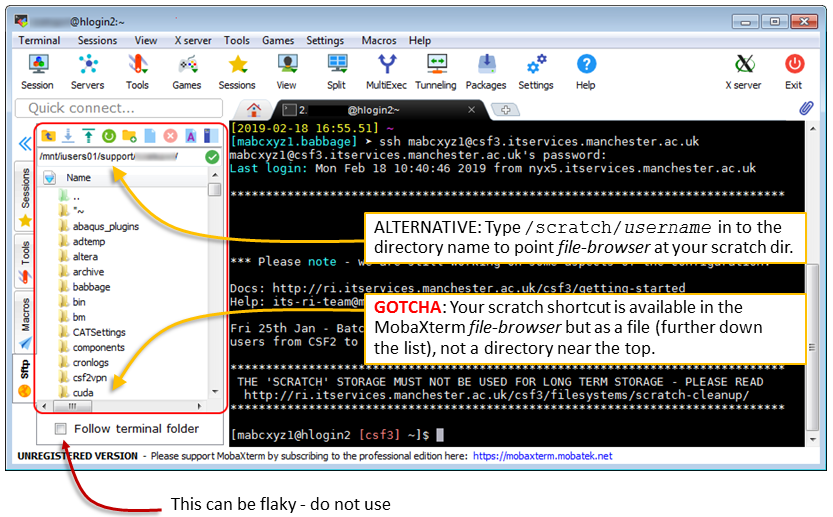Open a new terminal tab with plus
This screenshot has width=833, height=517.
505,110
